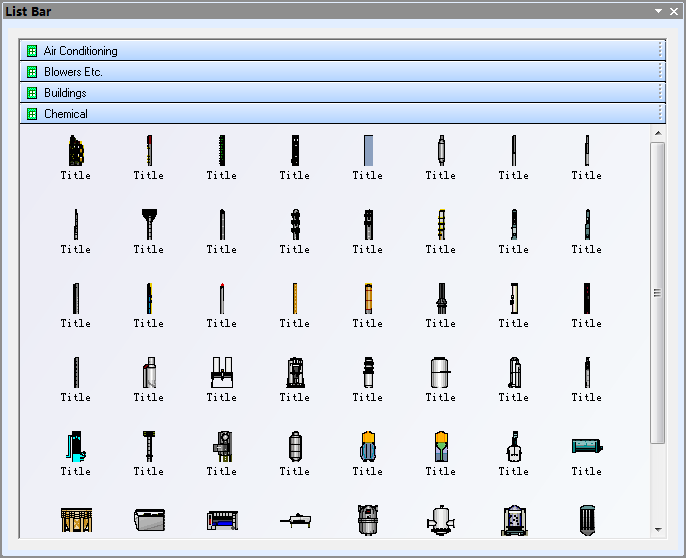Select the solid blue-gray rectangular column symbol
Image resolution: width=686 pixels, height=558 pixels.
tap(368, 150)
